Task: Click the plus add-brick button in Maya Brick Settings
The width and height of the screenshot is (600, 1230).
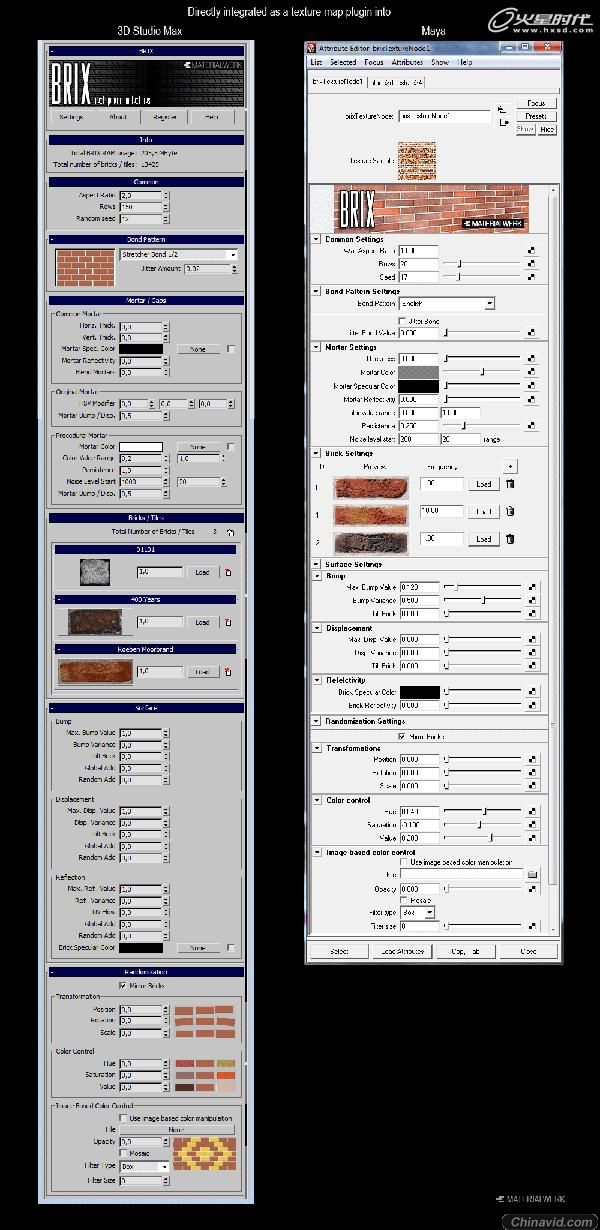Action: tap(510, 466)
